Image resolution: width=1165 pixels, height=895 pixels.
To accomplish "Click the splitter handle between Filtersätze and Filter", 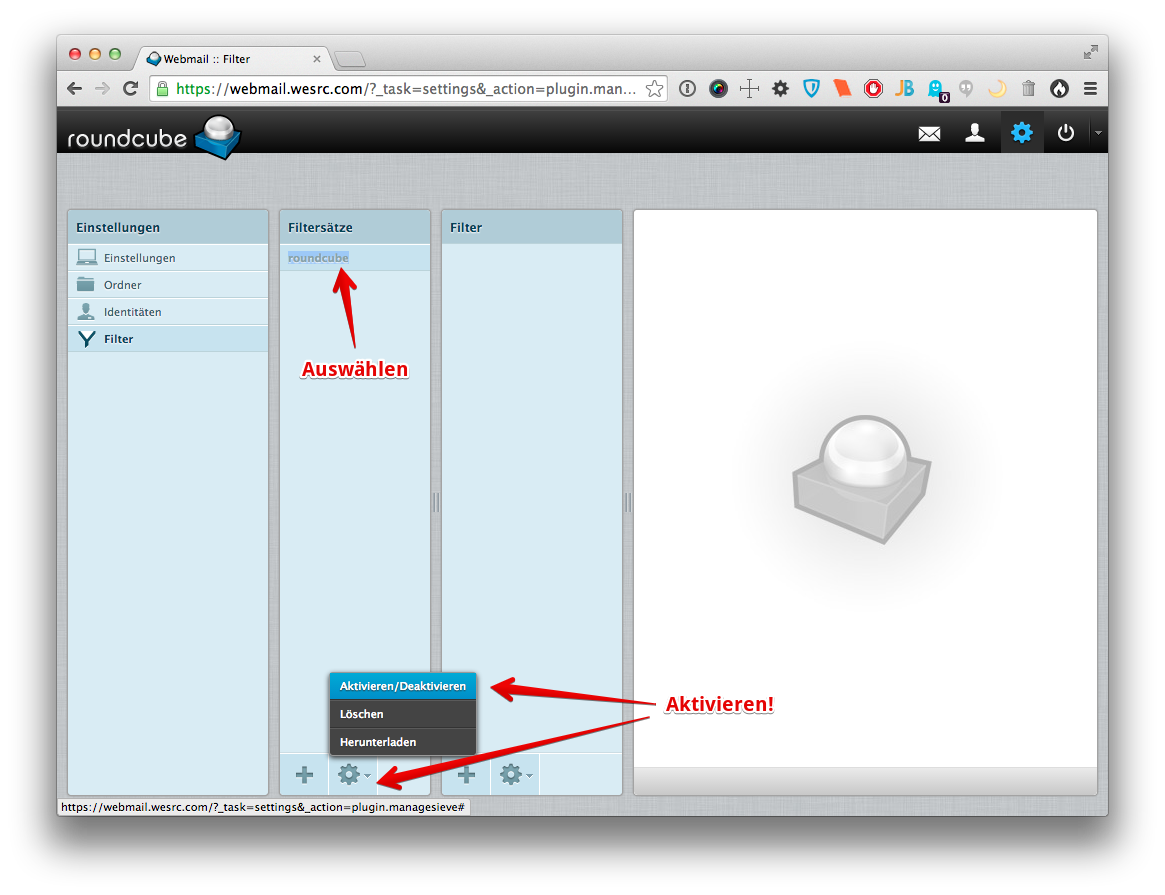I will 436,503.
